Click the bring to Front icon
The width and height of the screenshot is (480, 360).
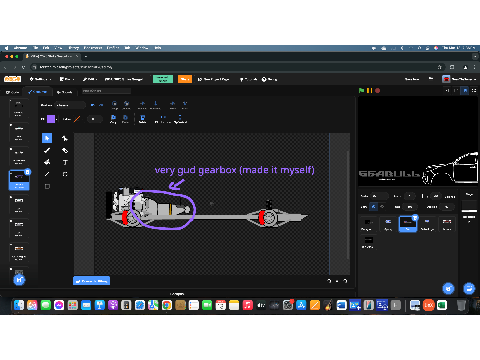tap(173, 105)
